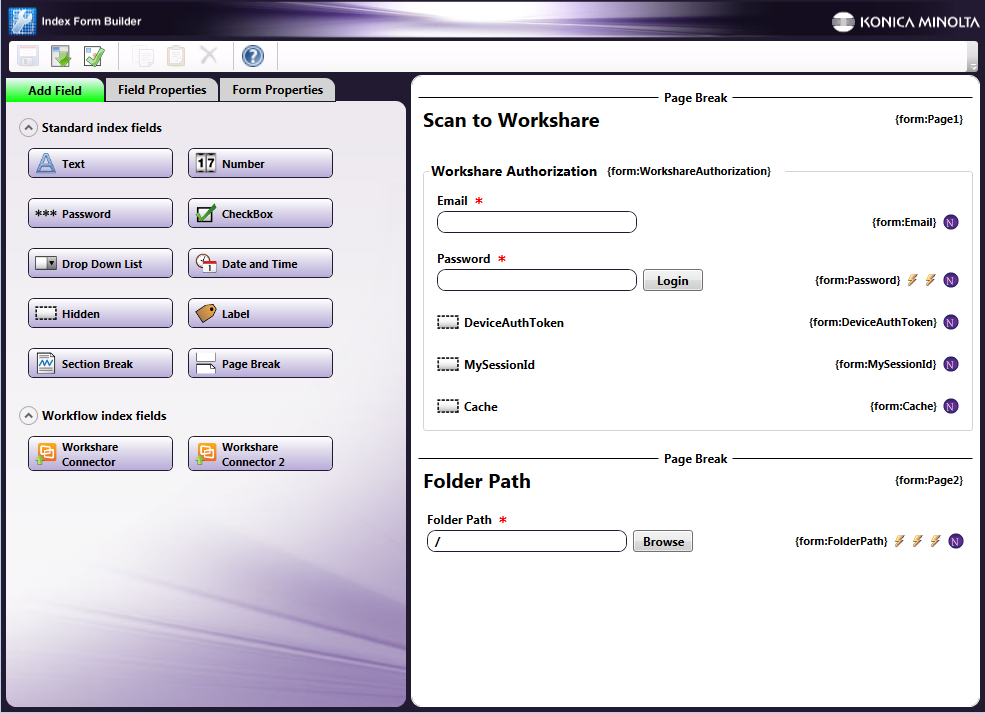Select the large Folder Path page heading
The height and width of the screenshot is (713, 985).
(x=477, y=481)
